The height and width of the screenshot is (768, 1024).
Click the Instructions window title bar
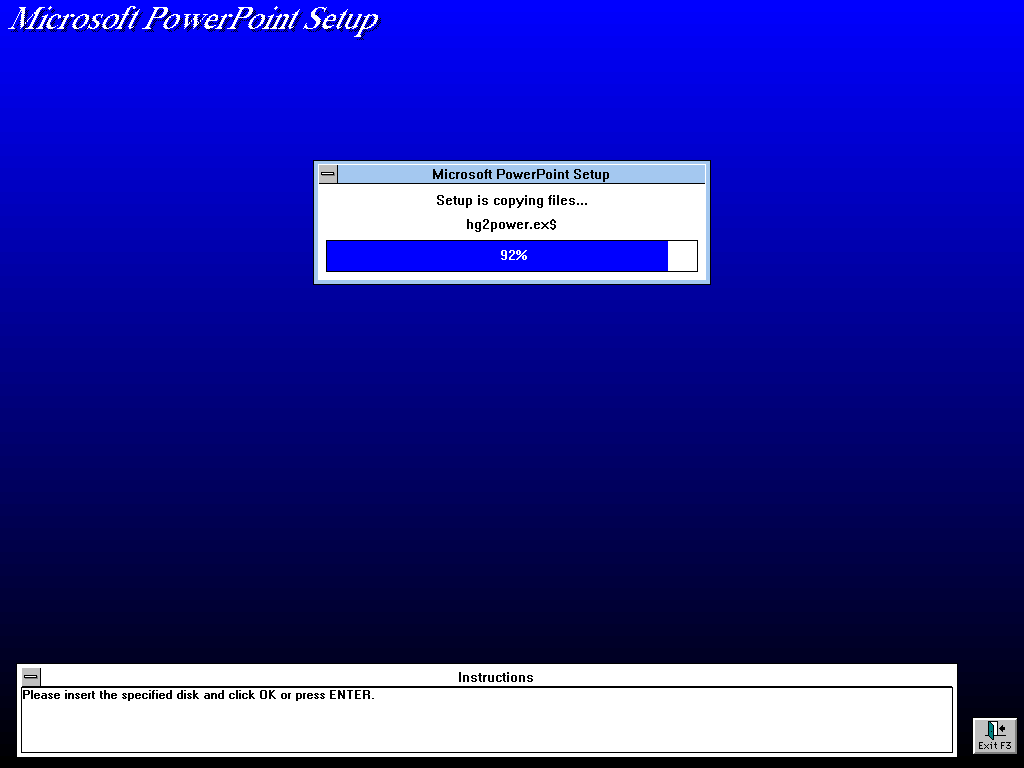click(496, 677)
